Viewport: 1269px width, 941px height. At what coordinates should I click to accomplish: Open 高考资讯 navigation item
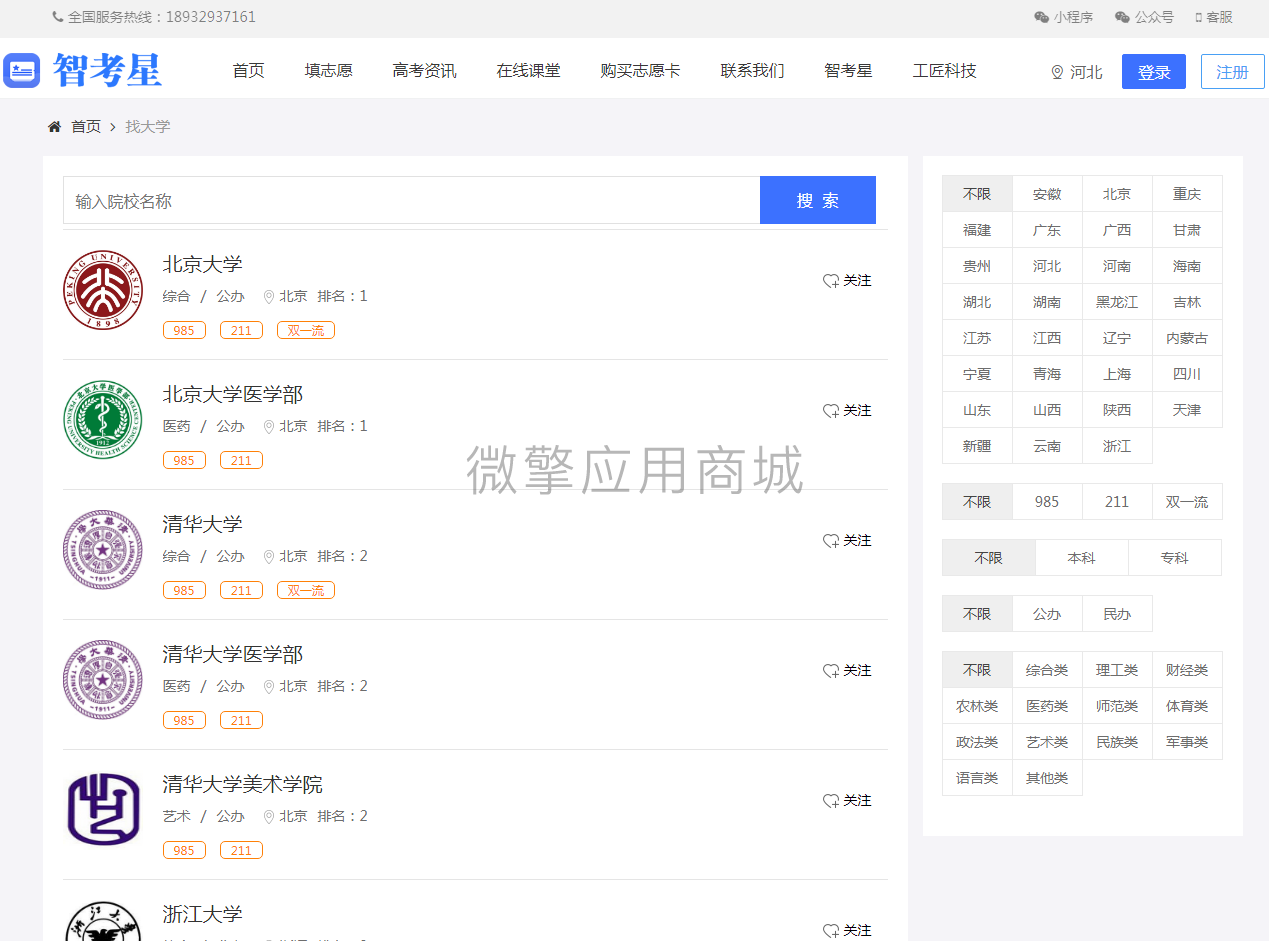pyautogui.click(x=425, y=71)
